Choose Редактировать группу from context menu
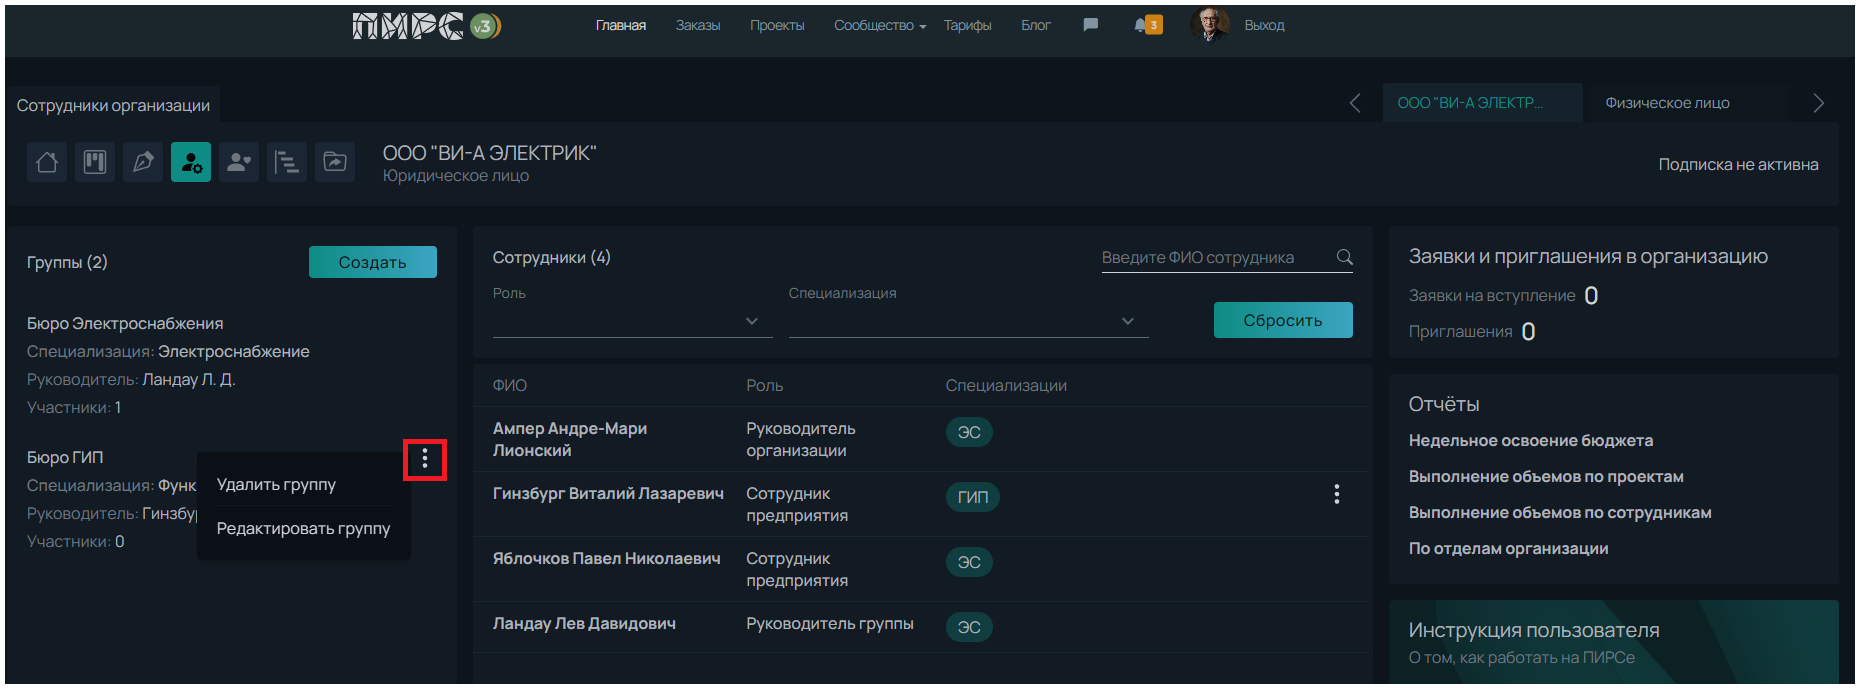The image size is (1860, 689). tap(303, 529)
